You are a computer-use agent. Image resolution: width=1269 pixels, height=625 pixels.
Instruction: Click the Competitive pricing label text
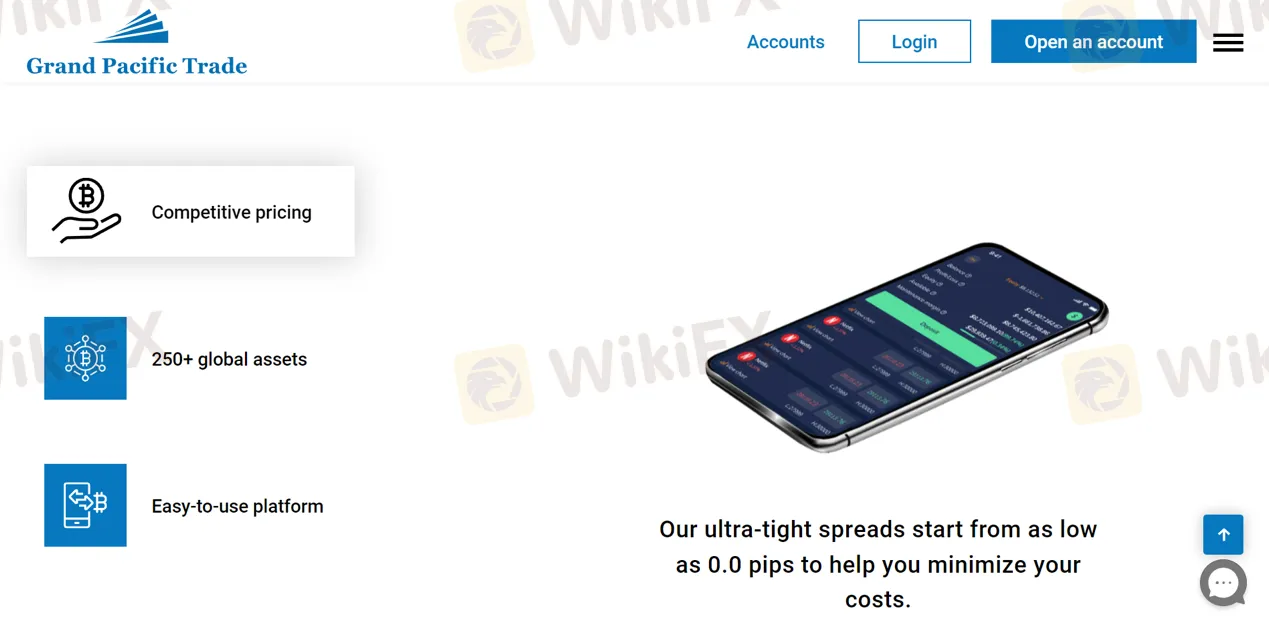(231, 212)
